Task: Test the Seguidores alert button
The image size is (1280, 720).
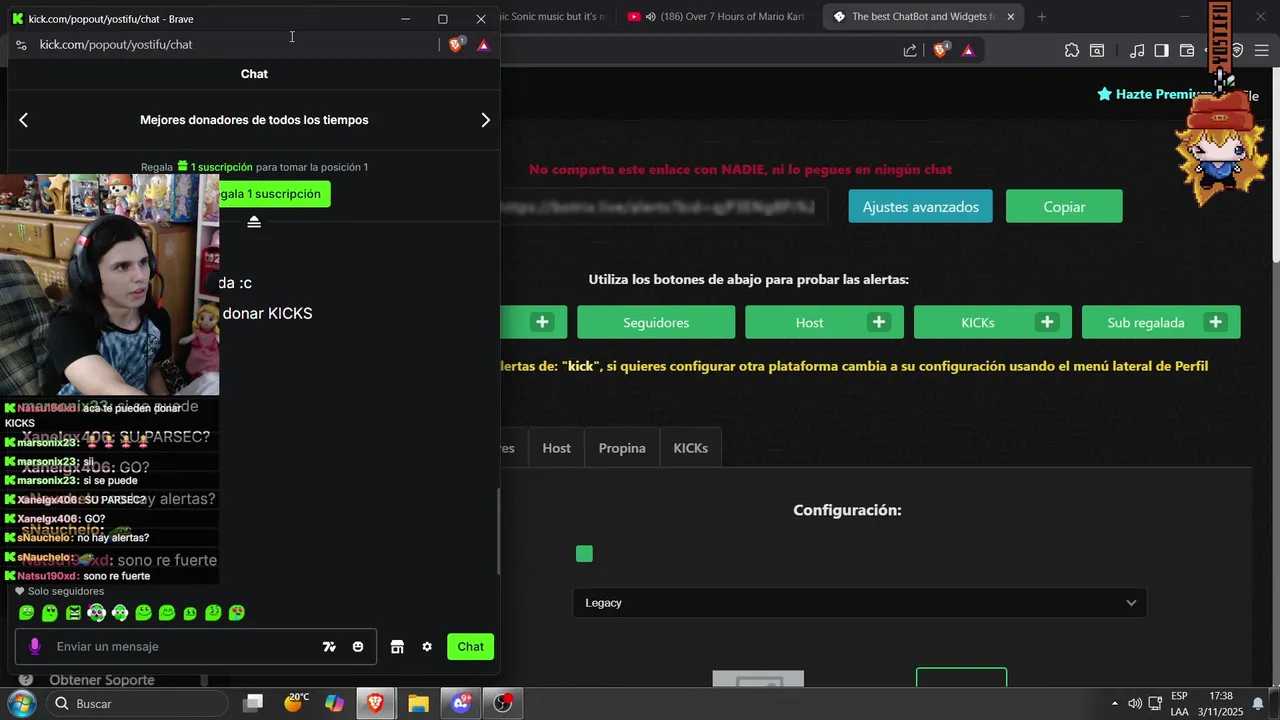Action: [656, 323]
